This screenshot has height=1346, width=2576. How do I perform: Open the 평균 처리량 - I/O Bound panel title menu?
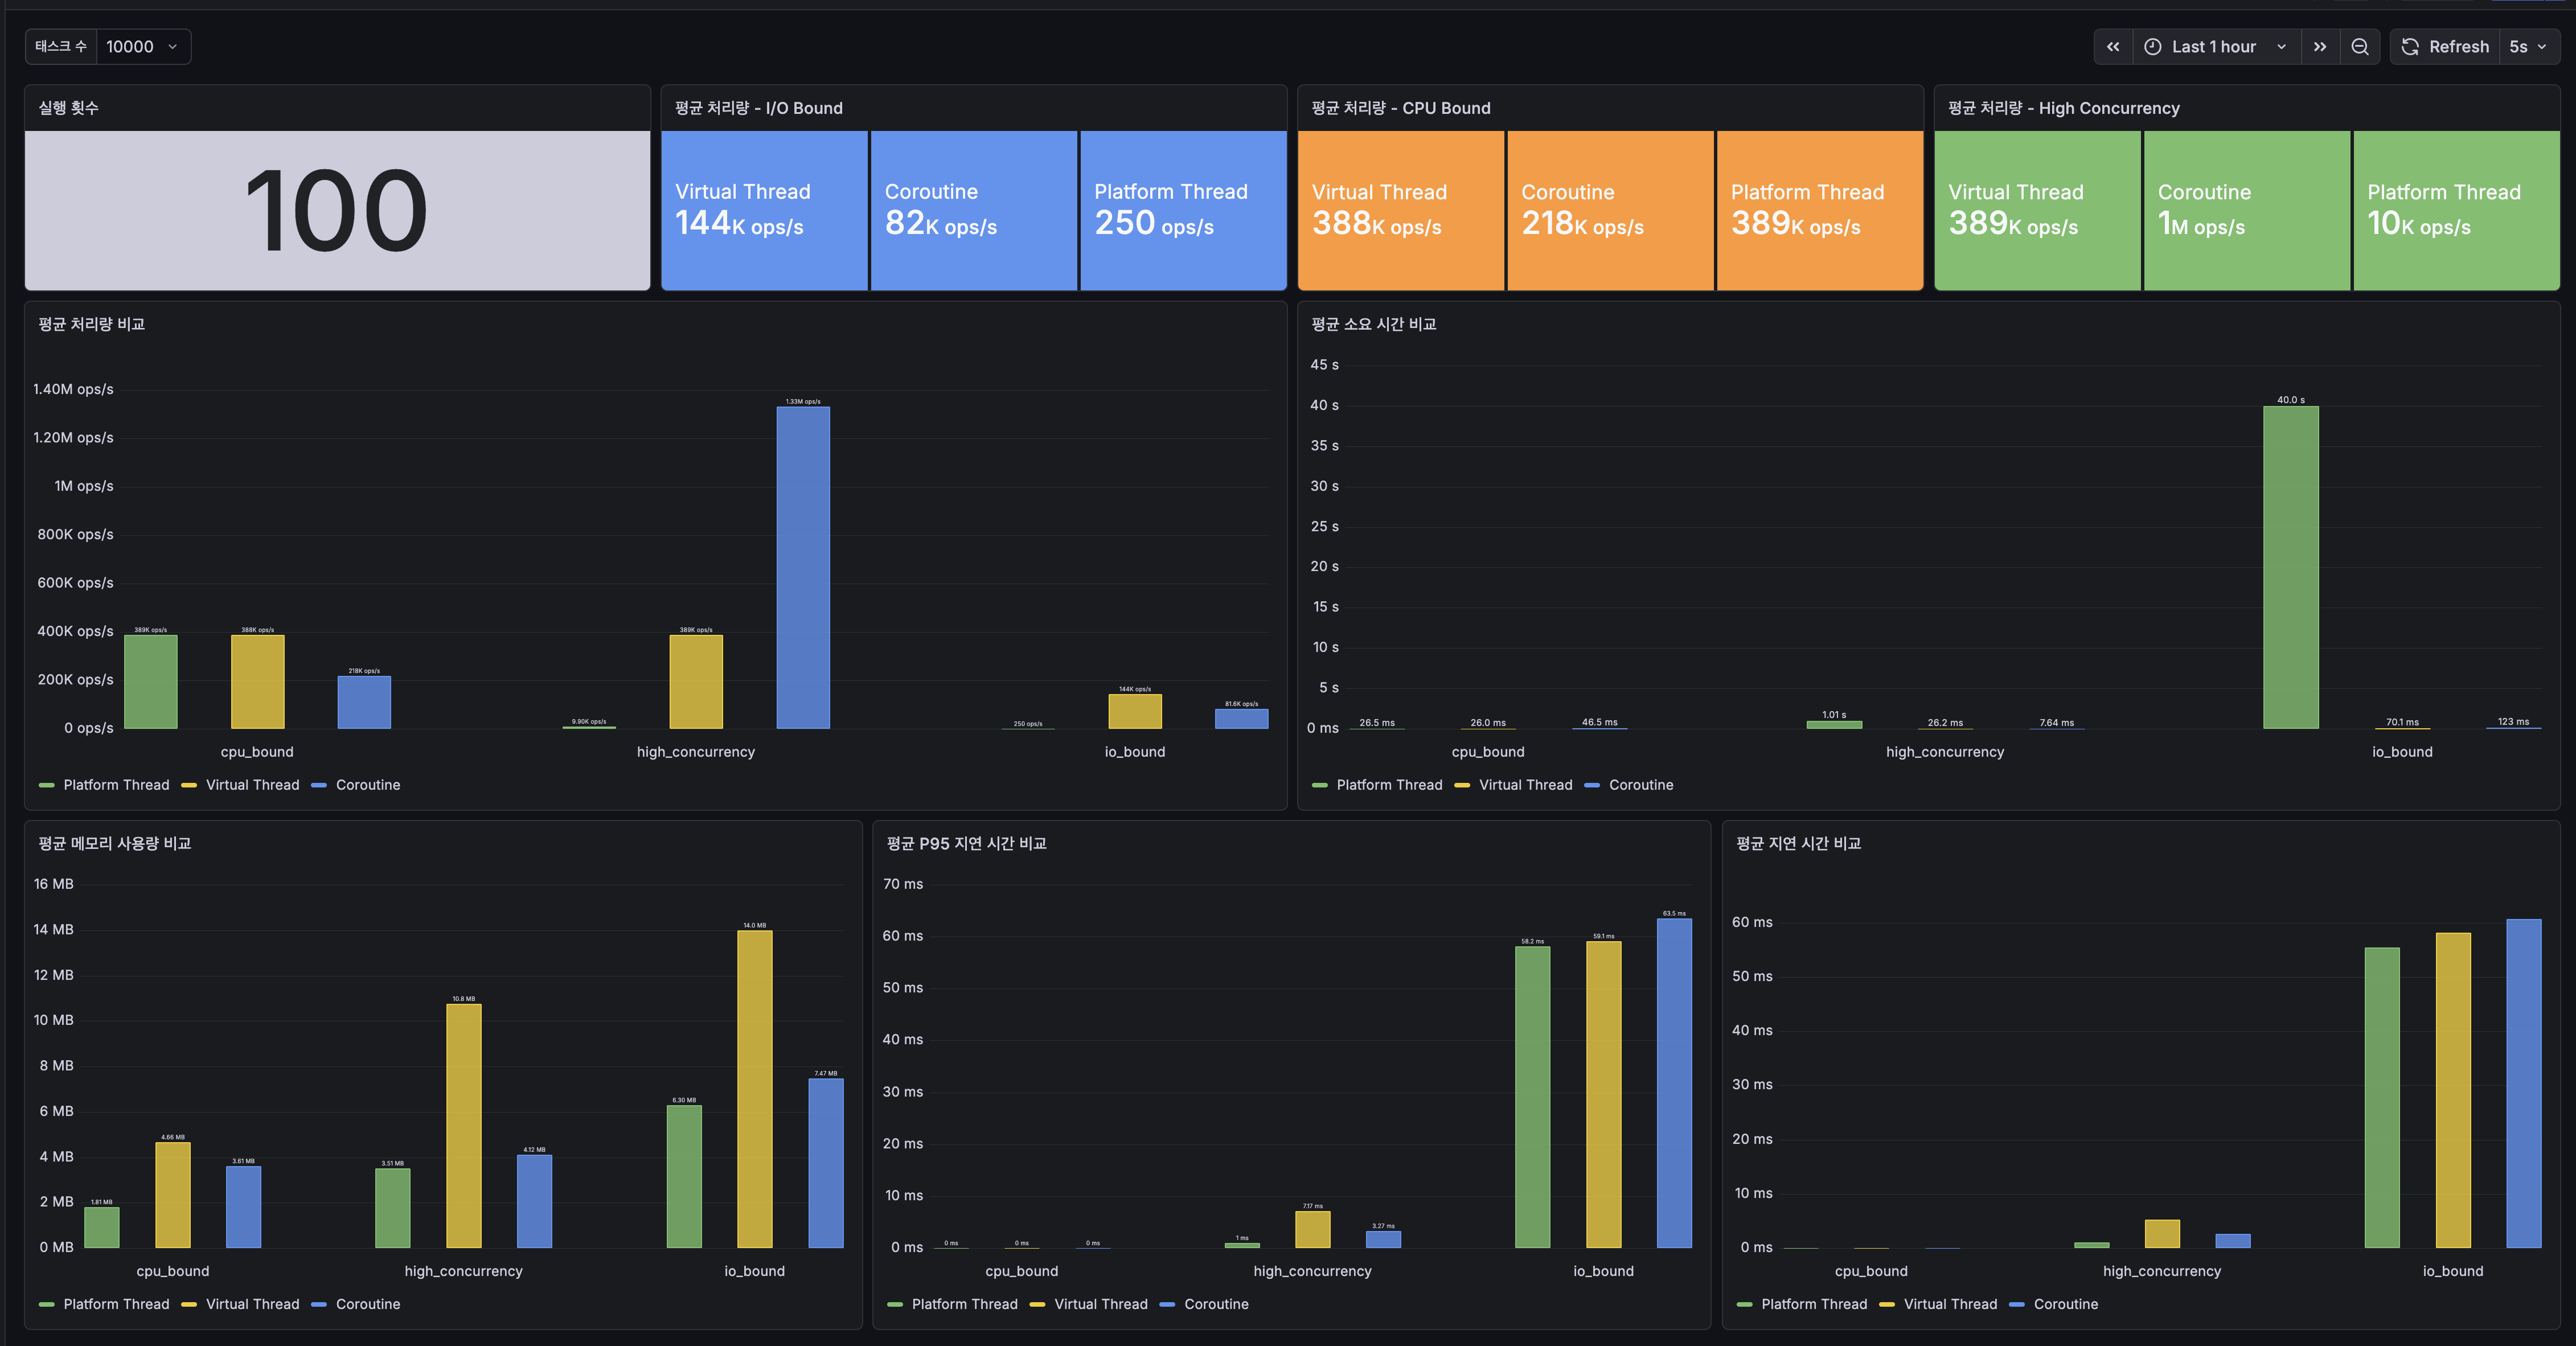[758, 108]
